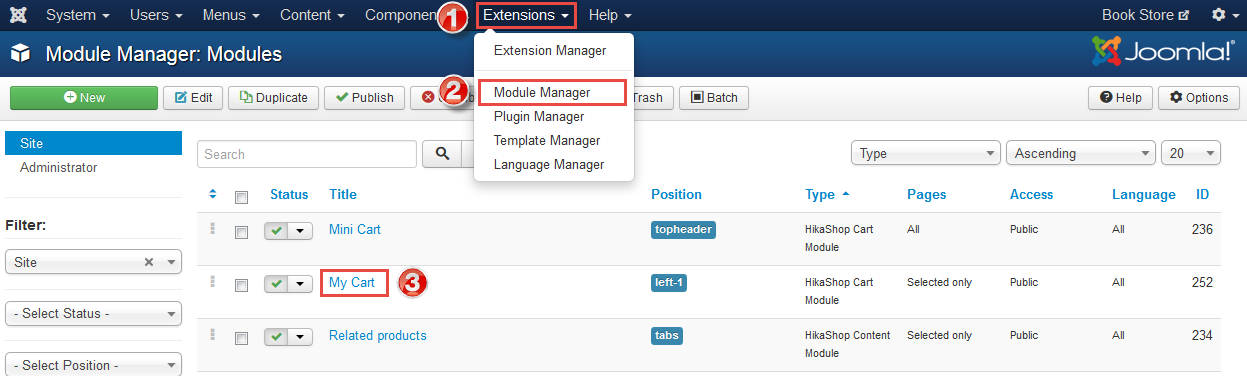Click the Batch toolbar button
This screenshot has height=376, width=1247.
tap(714, 97)
